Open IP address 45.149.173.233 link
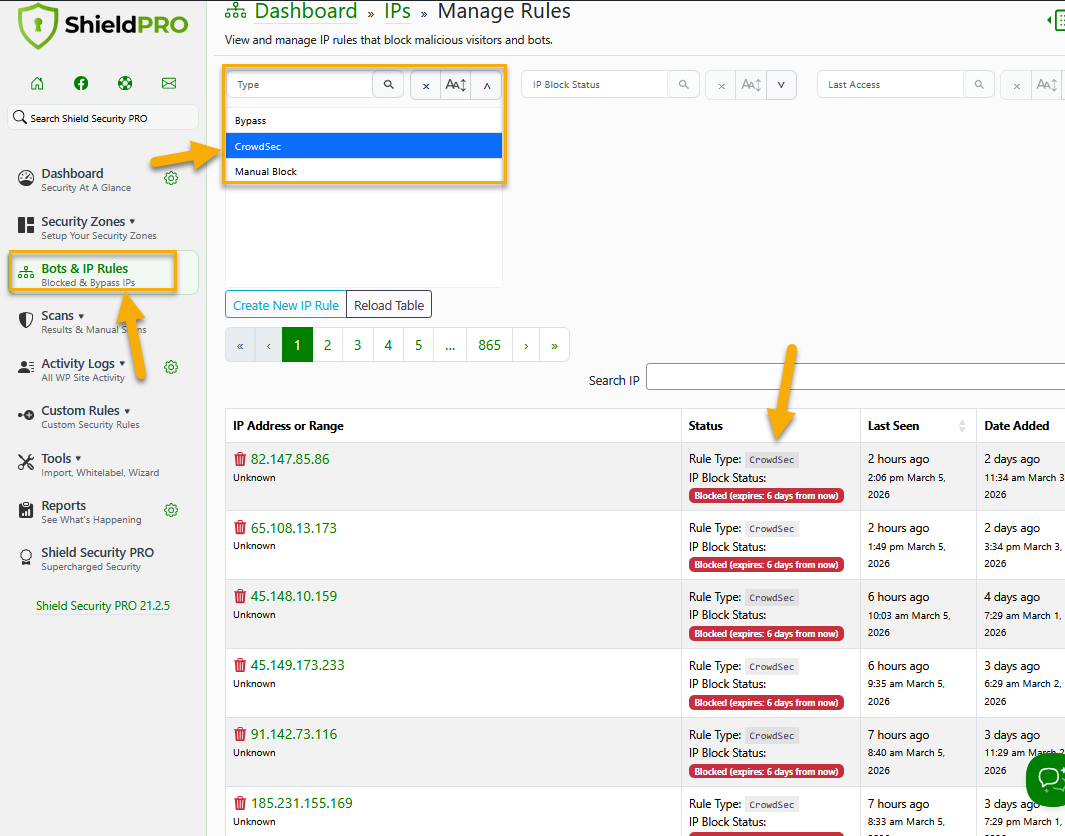1065x836 pixels. (297, 665)
